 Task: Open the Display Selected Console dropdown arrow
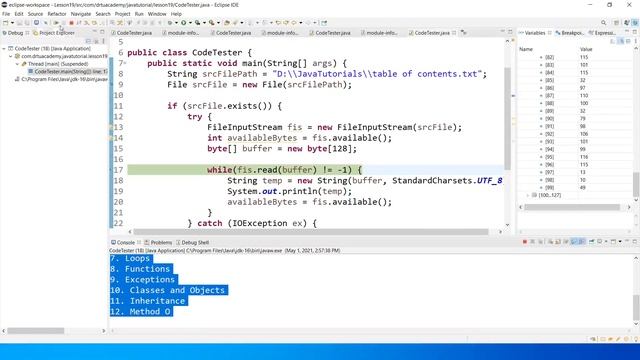(606, 242)
